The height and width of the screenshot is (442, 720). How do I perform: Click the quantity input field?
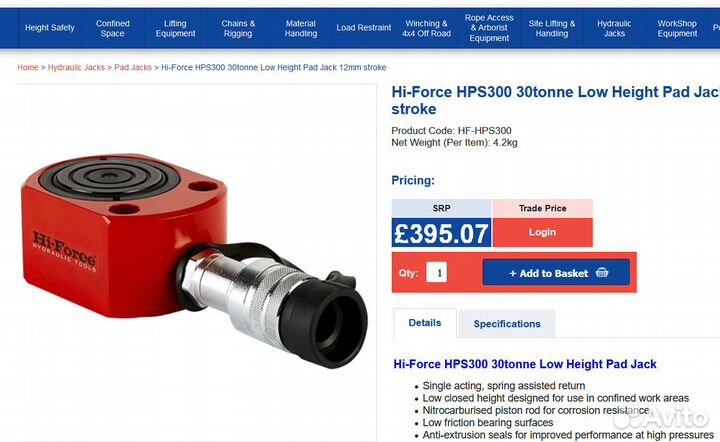(x=436, y=272)
